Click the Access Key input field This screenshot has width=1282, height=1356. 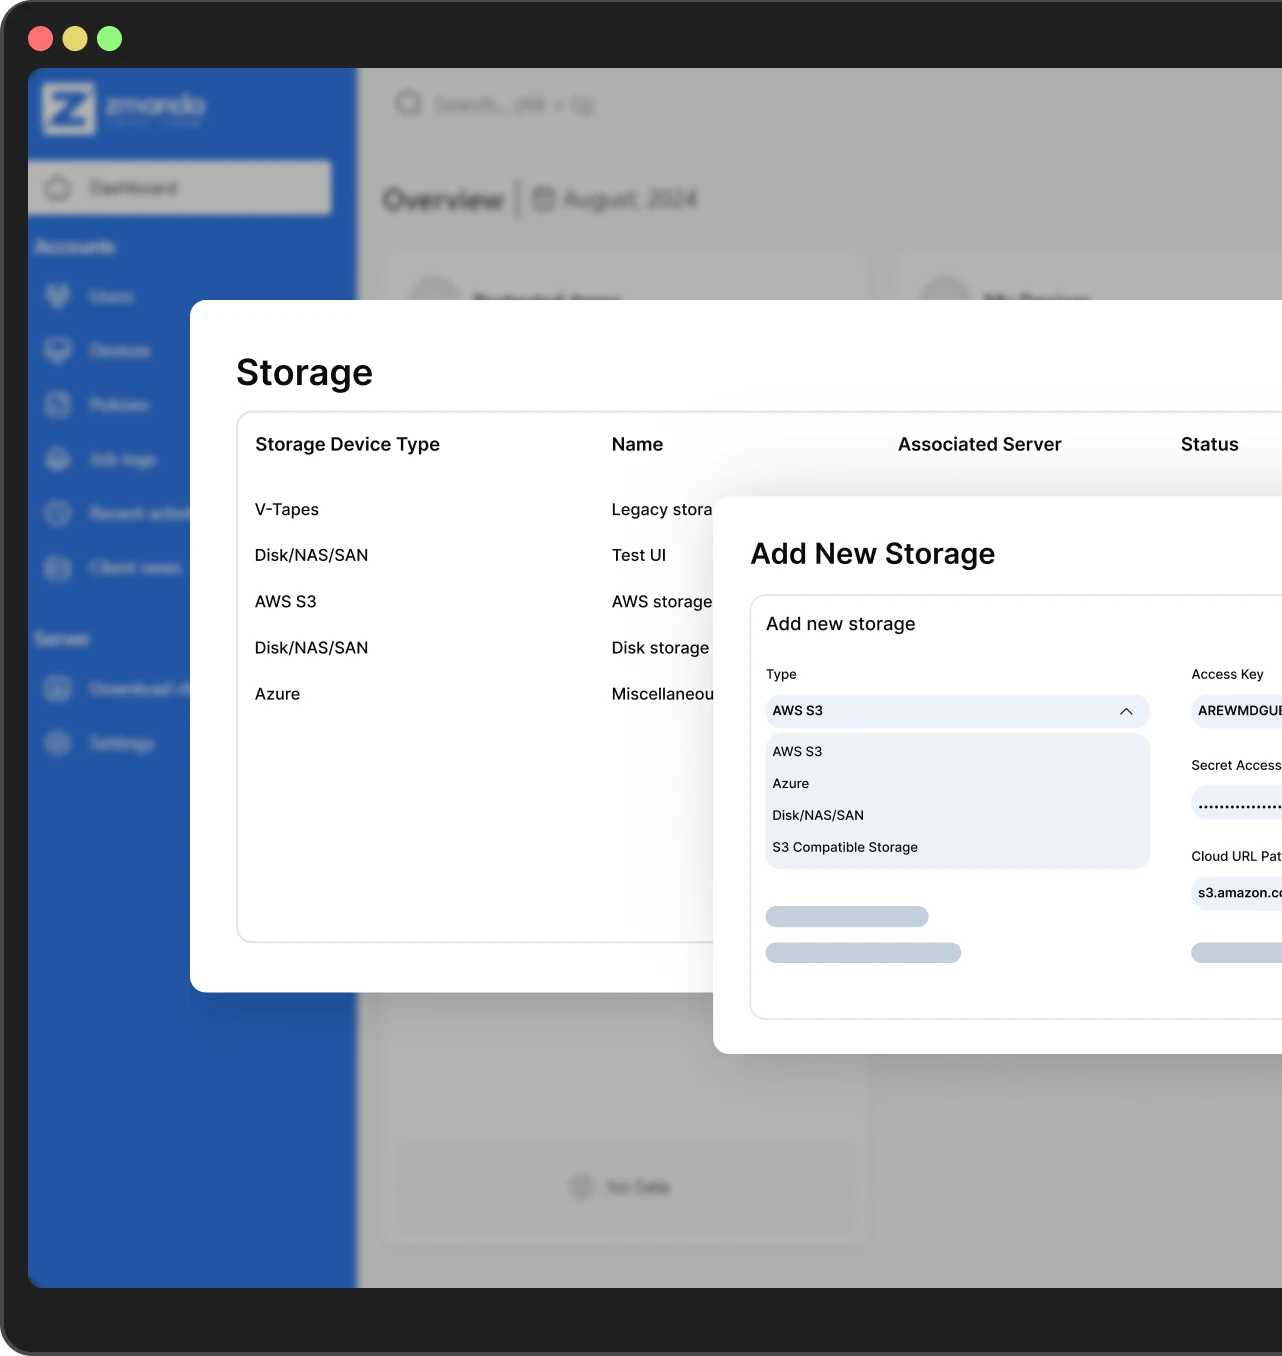[1238, 711]
